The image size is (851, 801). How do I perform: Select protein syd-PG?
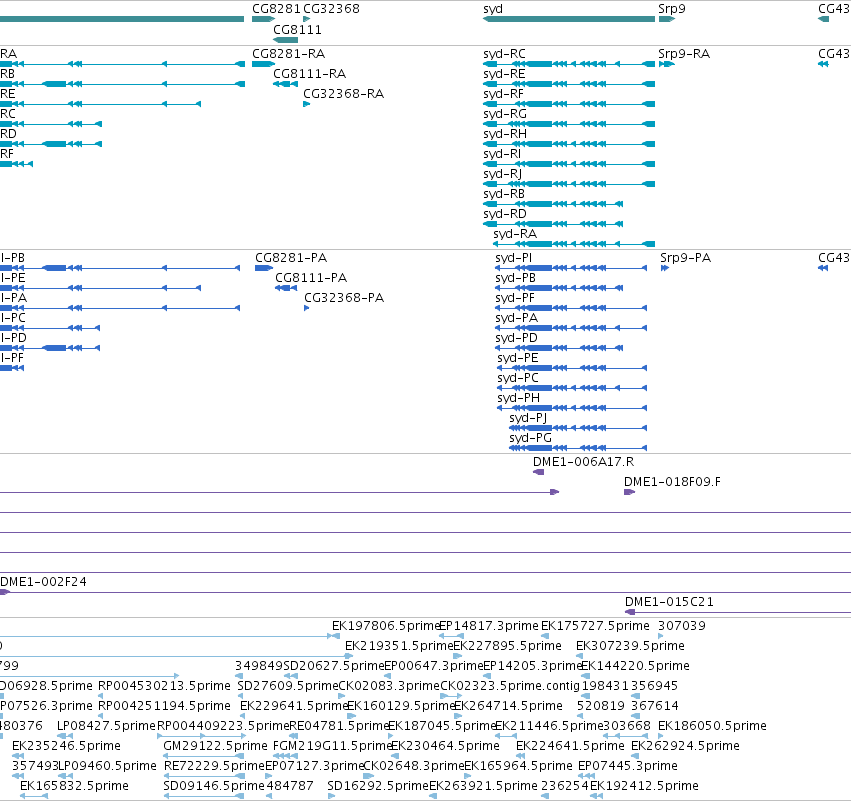click(530, 438)
